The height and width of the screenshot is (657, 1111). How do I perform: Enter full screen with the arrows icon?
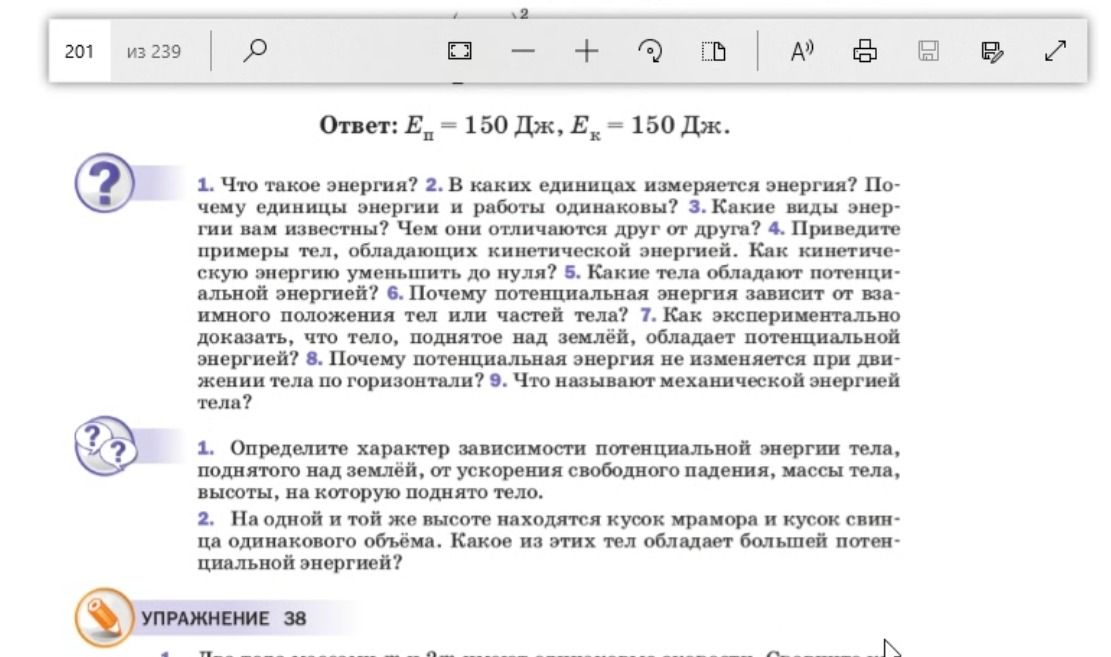(x=1056, y=51)
